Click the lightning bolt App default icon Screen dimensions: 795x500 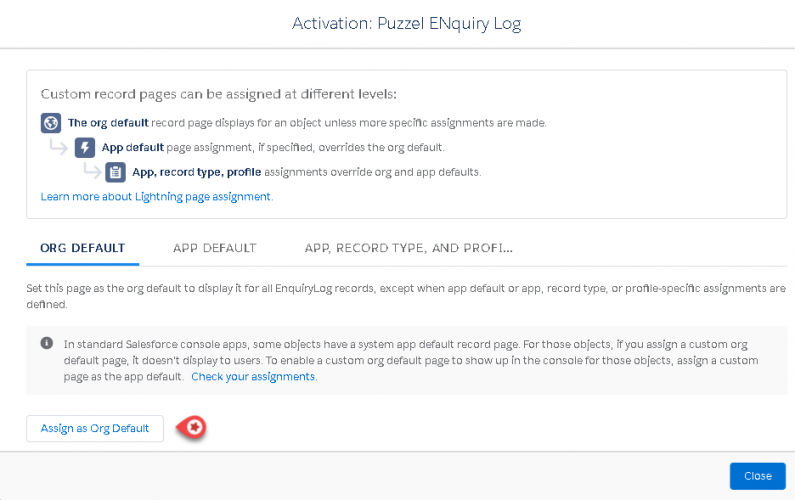coord(86,148)
